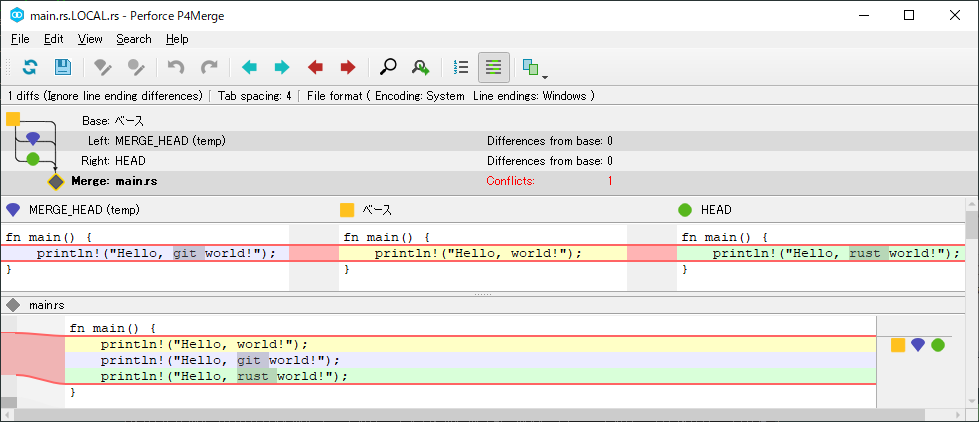The height and width of the screenshot is (422, 979).
Task: Click the horizontal scrollbar at bottom
Action: 470,415
